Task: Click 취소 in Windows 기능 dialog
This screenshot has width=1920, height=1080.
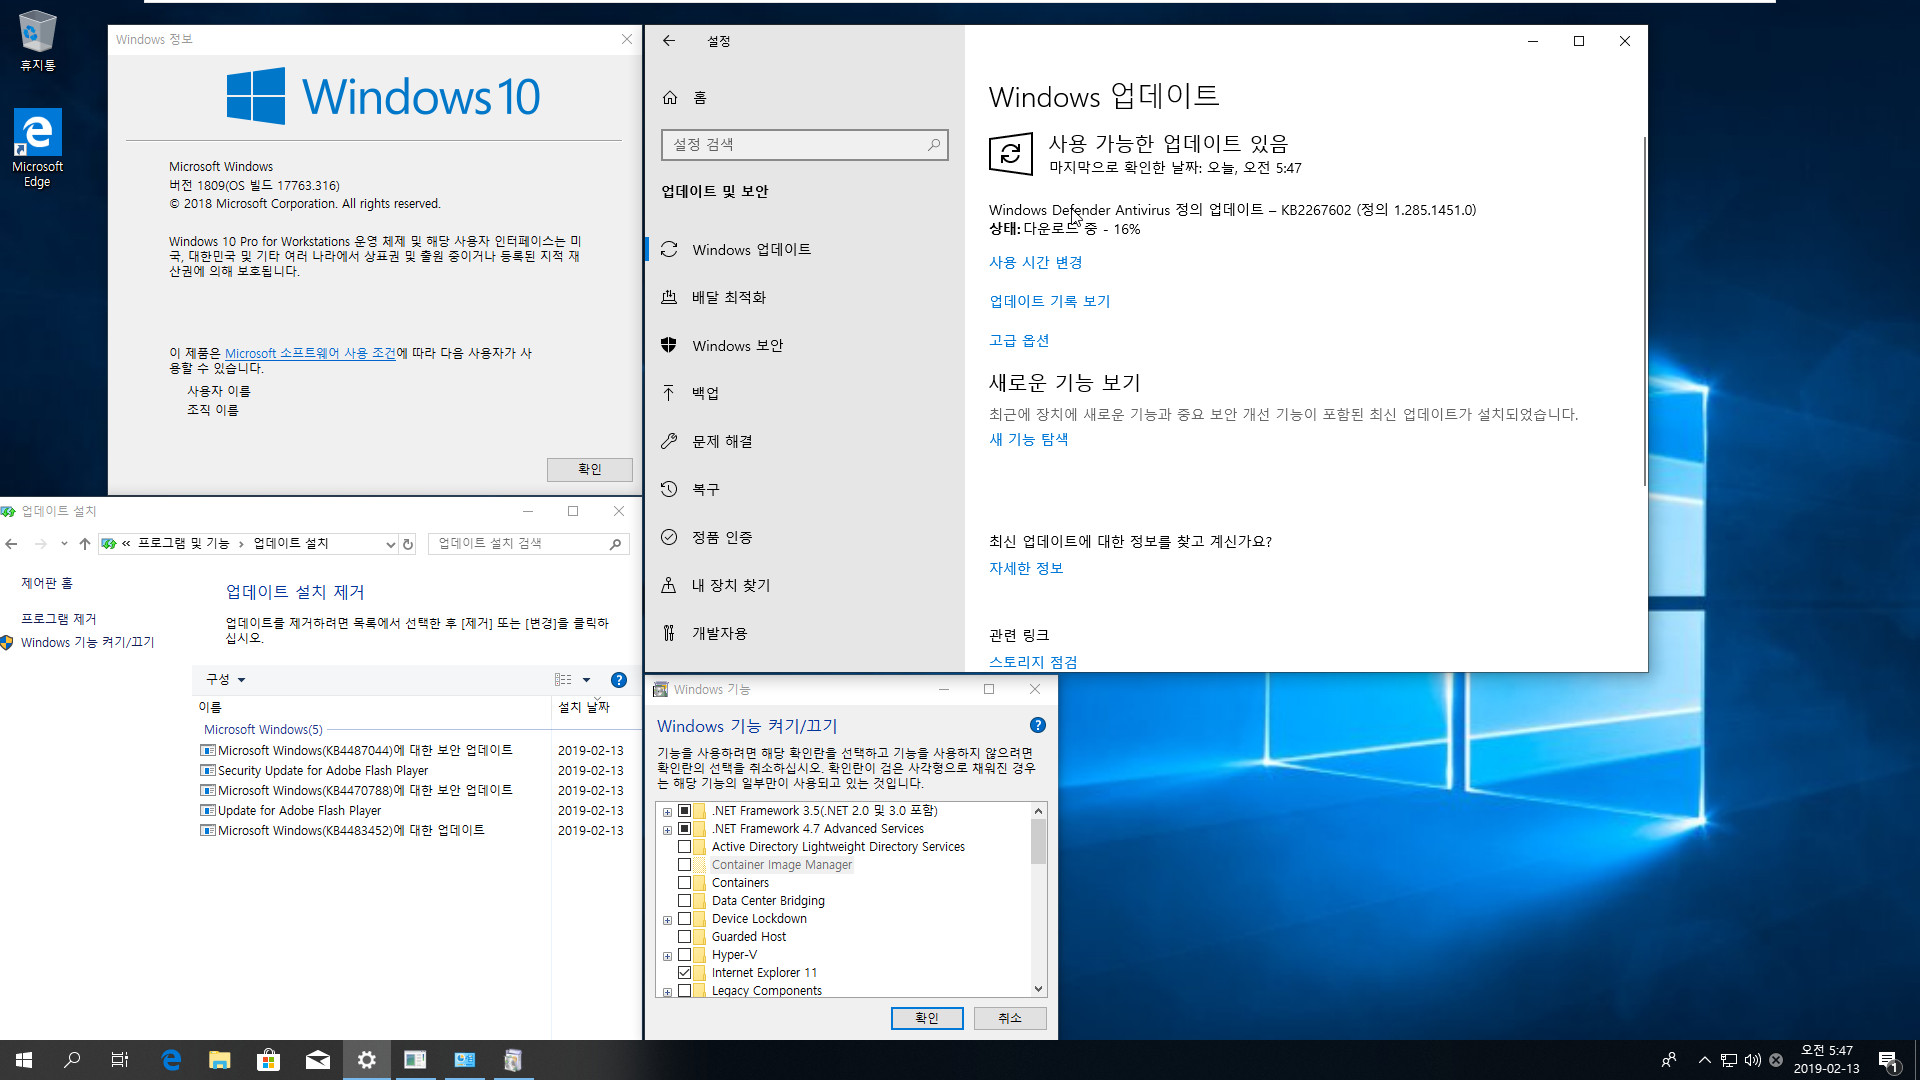Action: point(1010,1018)
